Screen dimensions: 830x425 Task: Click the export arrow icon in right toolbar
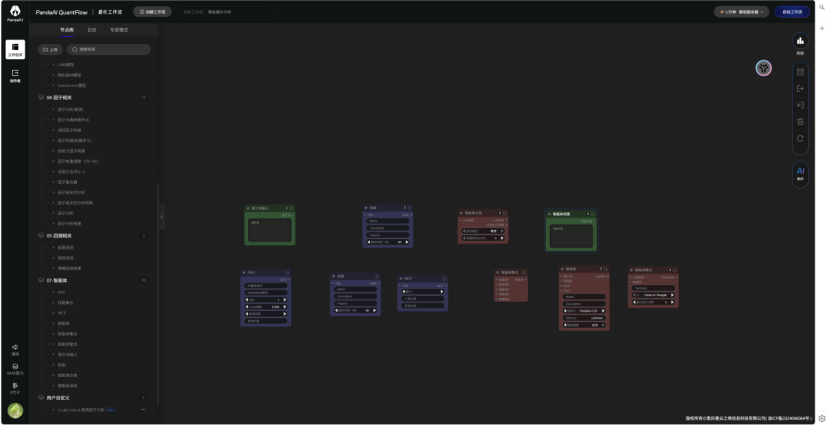point(800,88)
